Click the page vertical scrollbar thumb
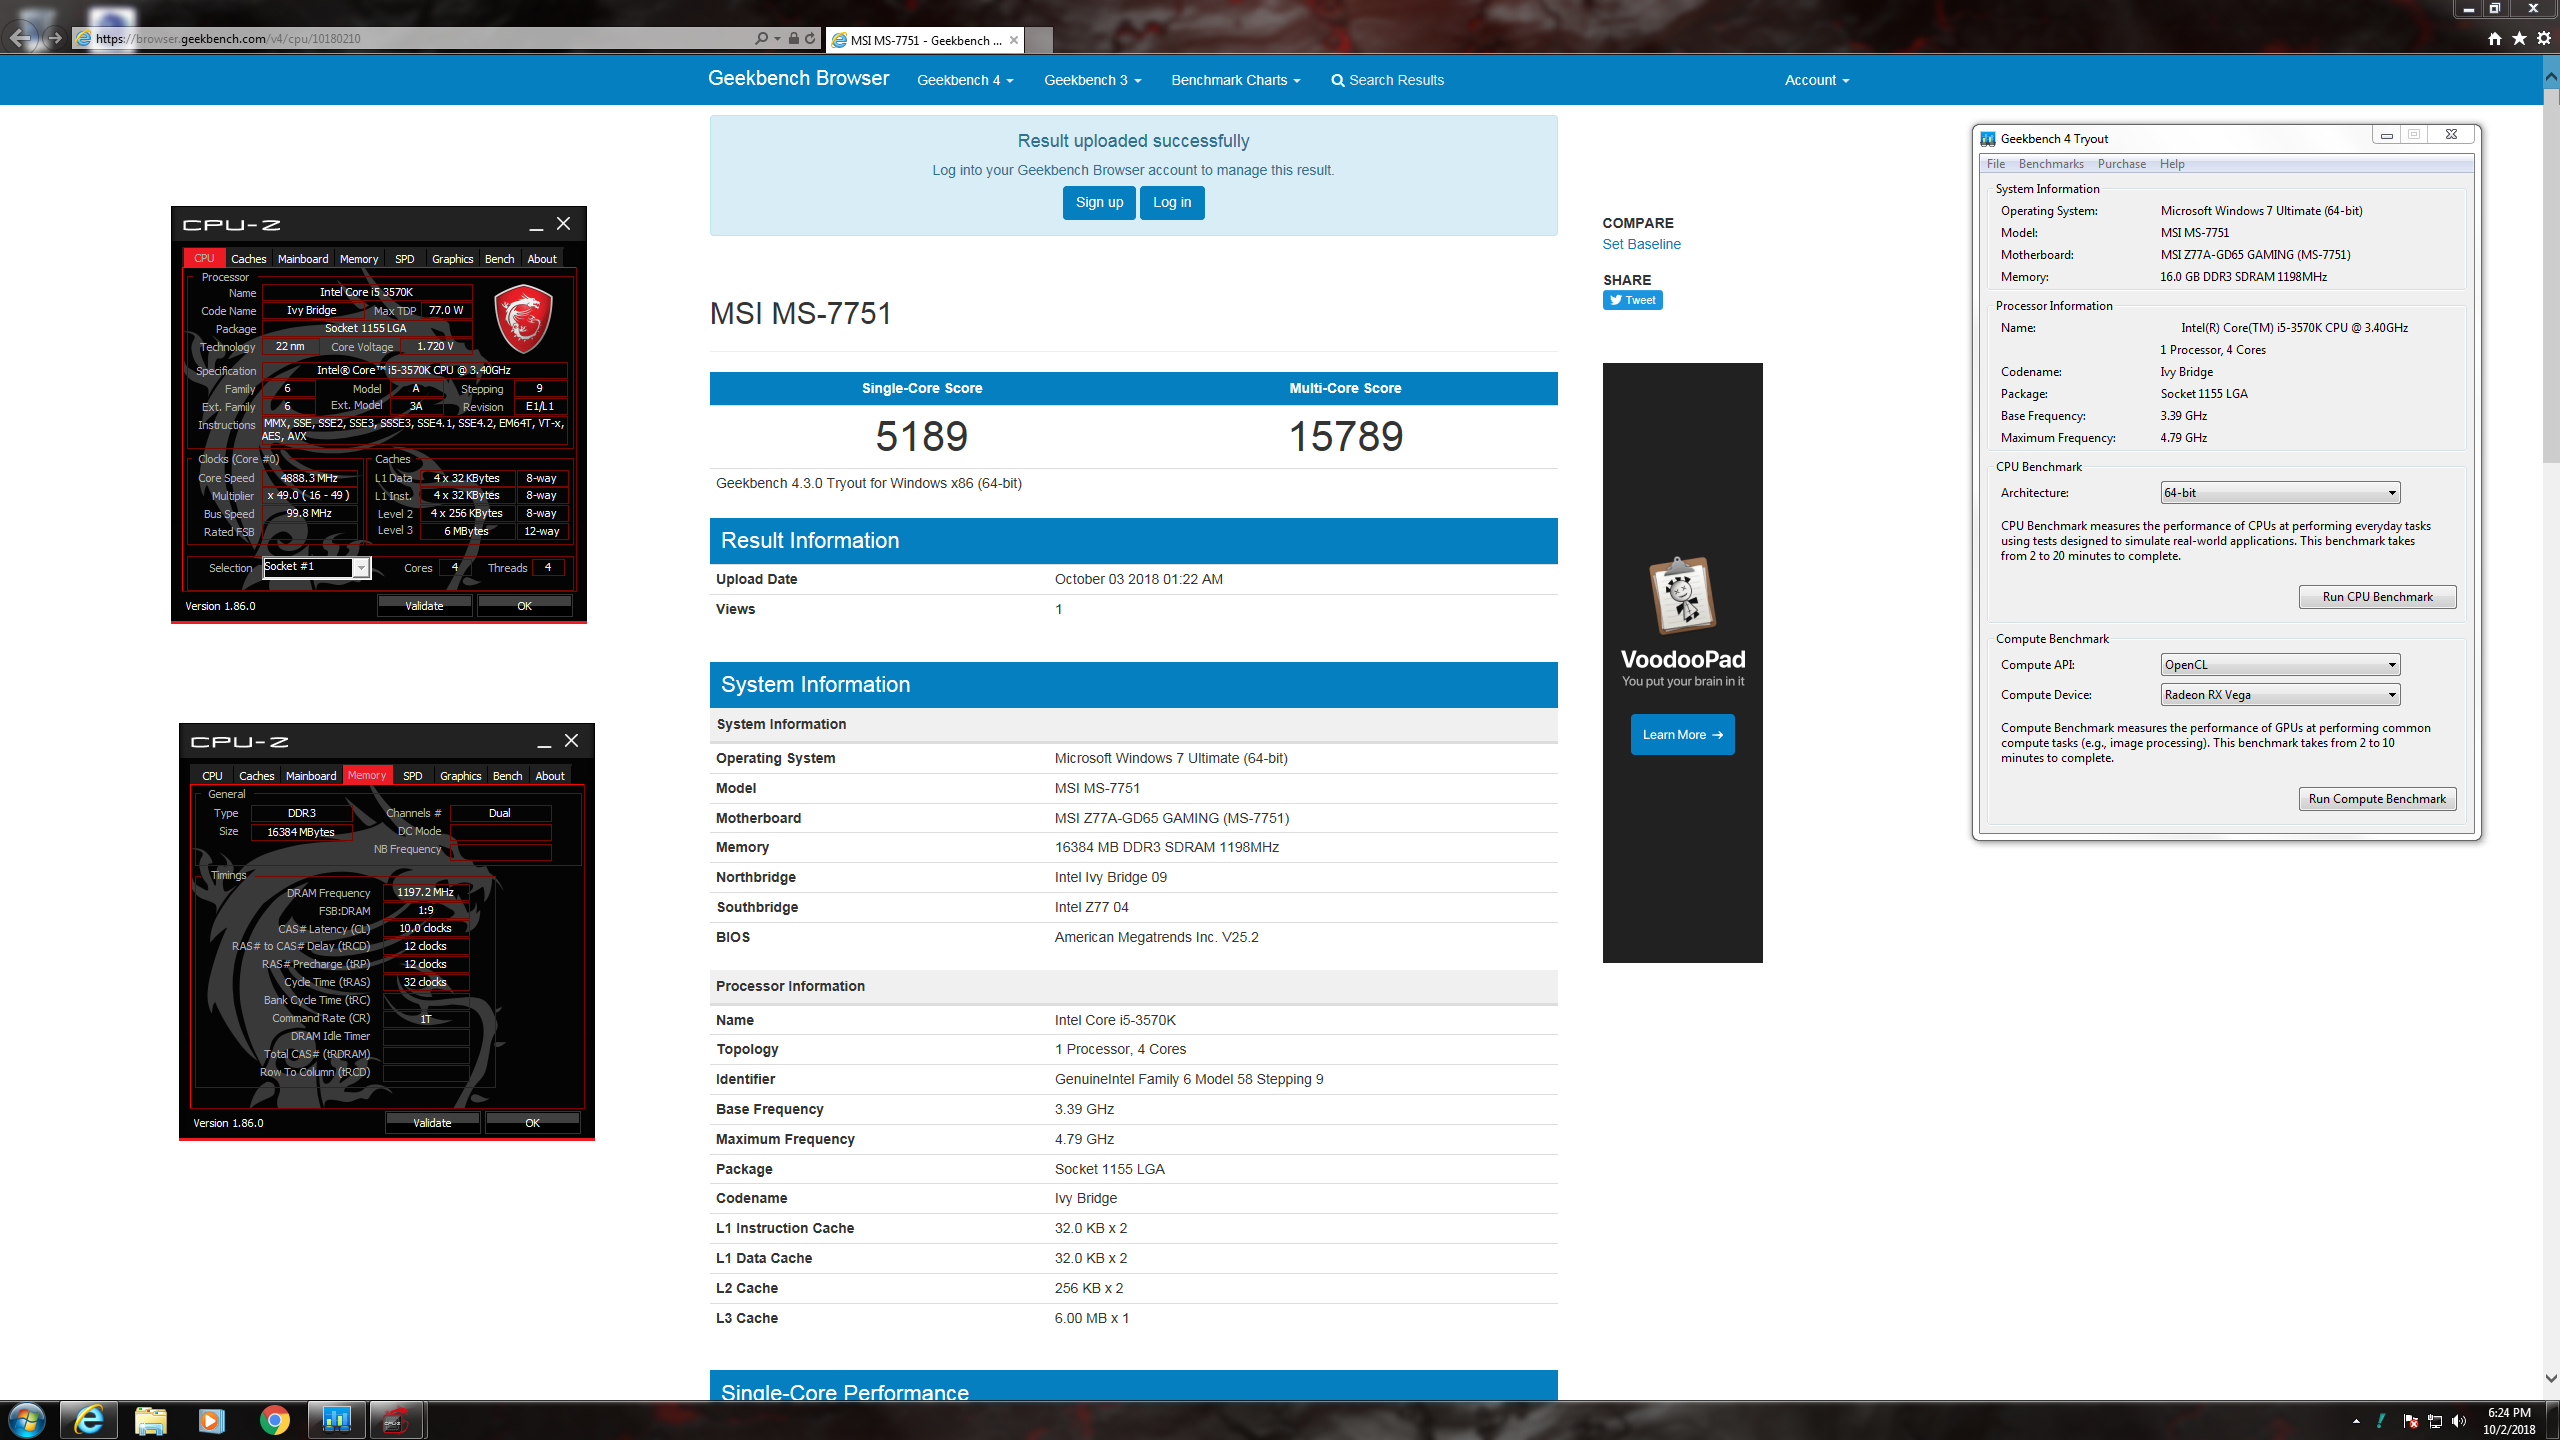This screenshot has height=1440, width=2560. click(2551, 275)
